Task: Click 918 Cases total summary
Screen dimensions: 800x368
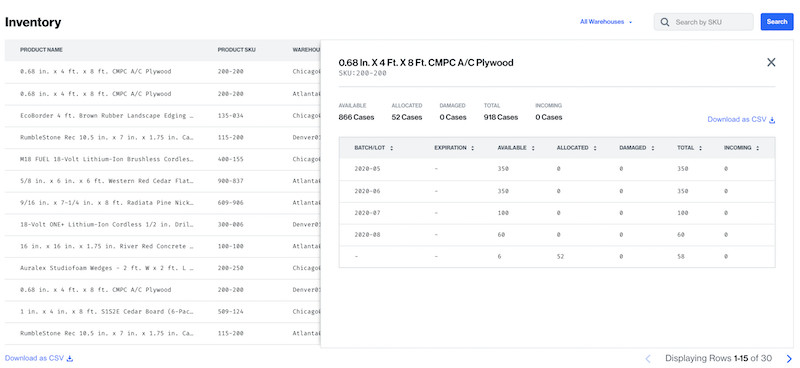Action: (x=501, y=117)
